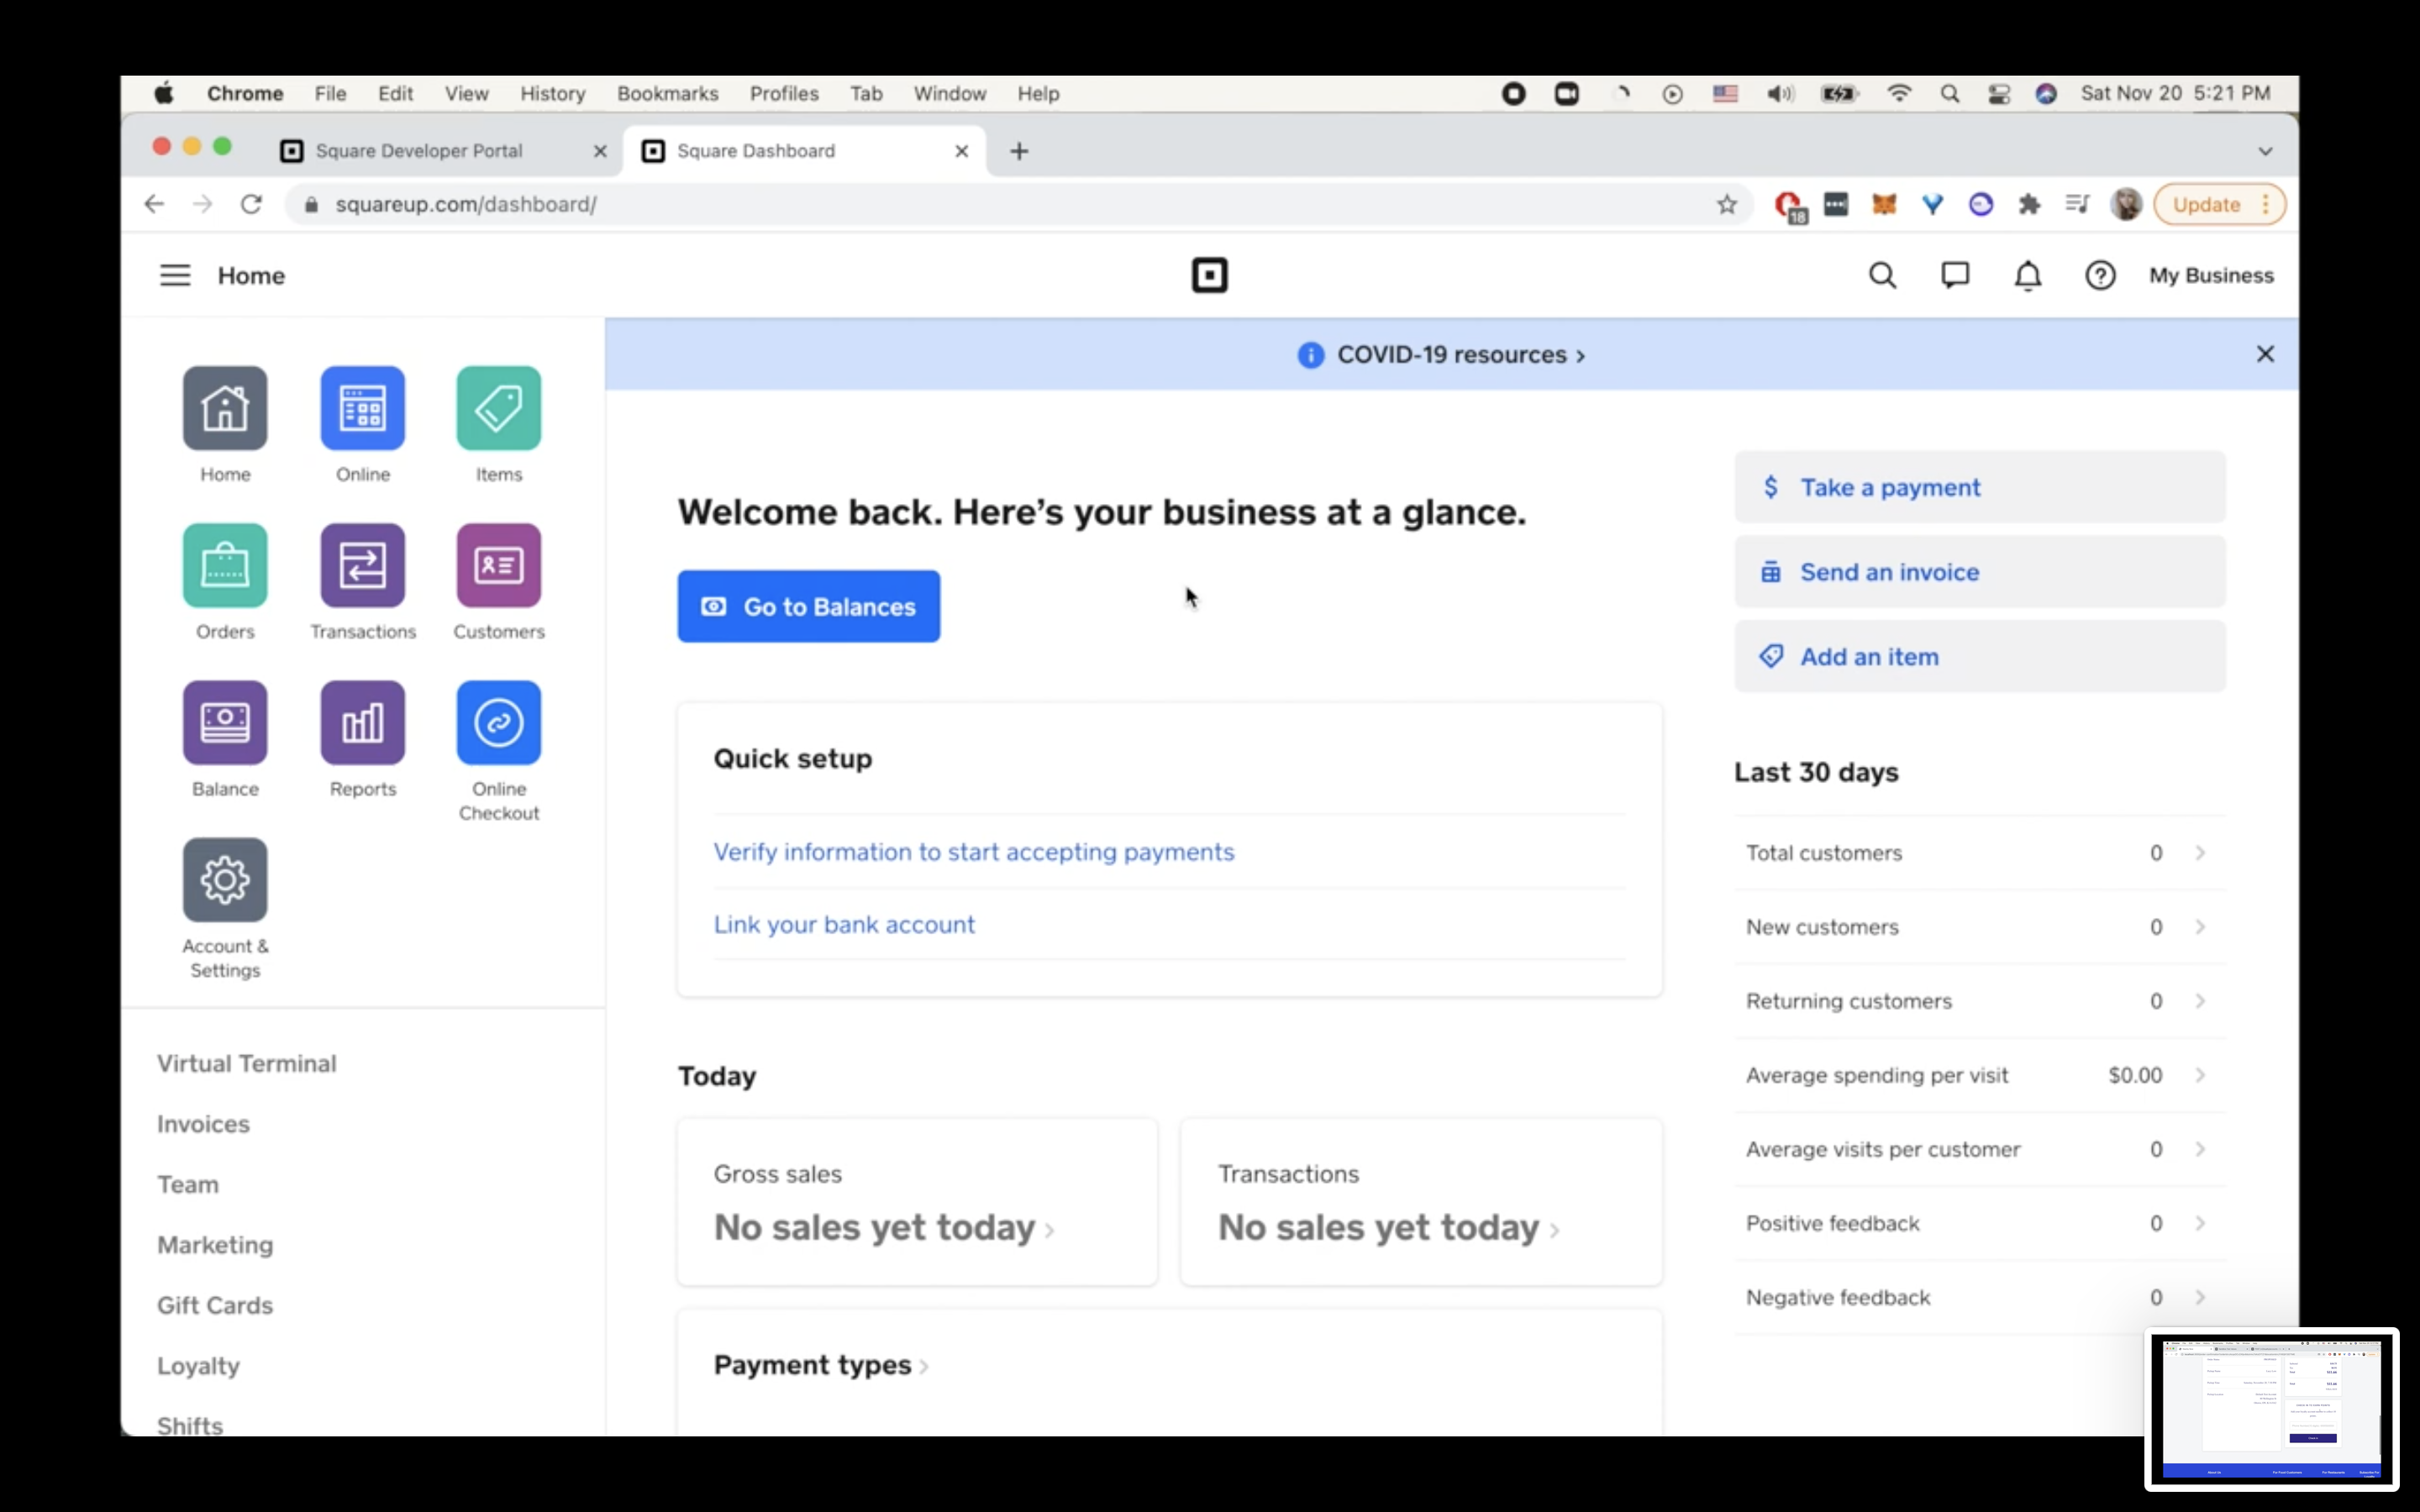Toggle the hamburger navigation menu
The width and height of the screenshot is (2420, 1512).
tap(175, 275)
